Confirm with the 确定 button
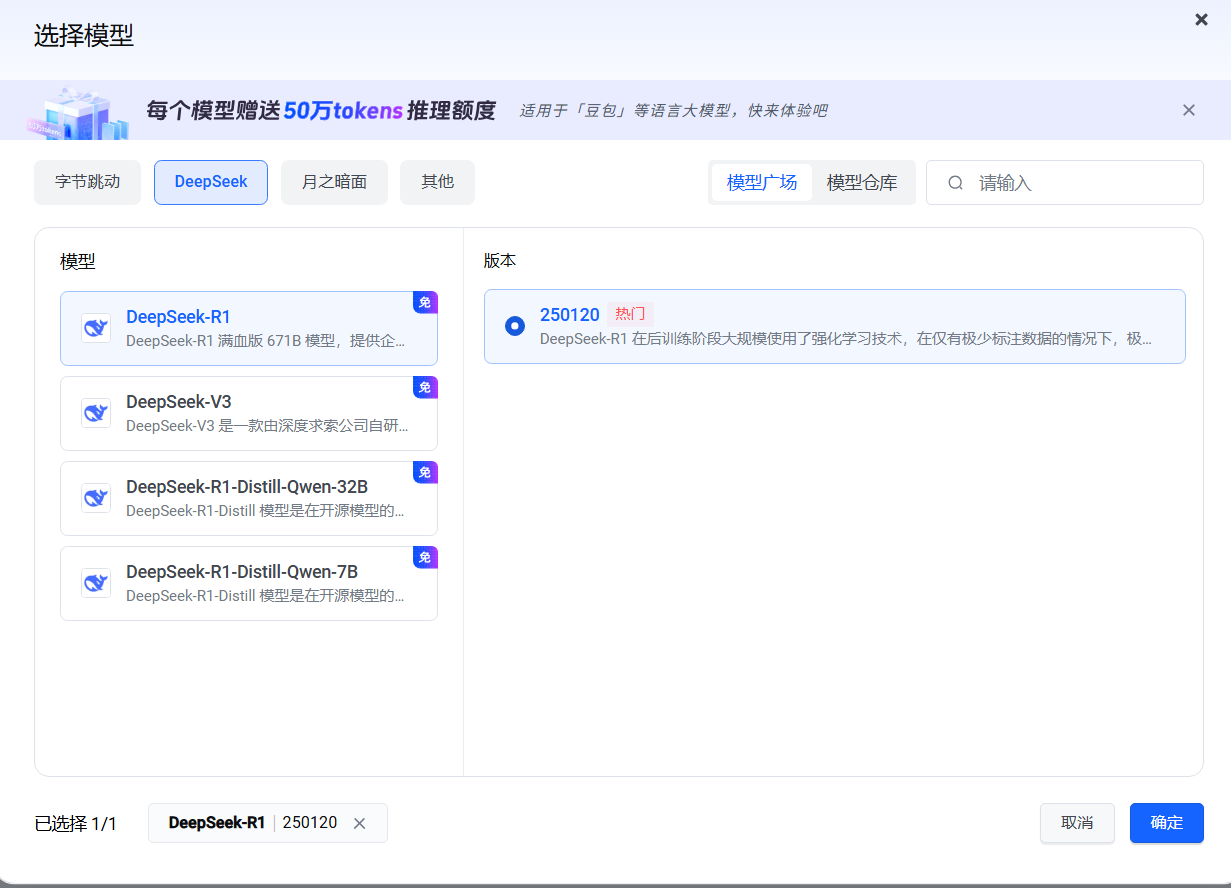Viewport: 1231px width, 888px height. tap(1167, 823)
